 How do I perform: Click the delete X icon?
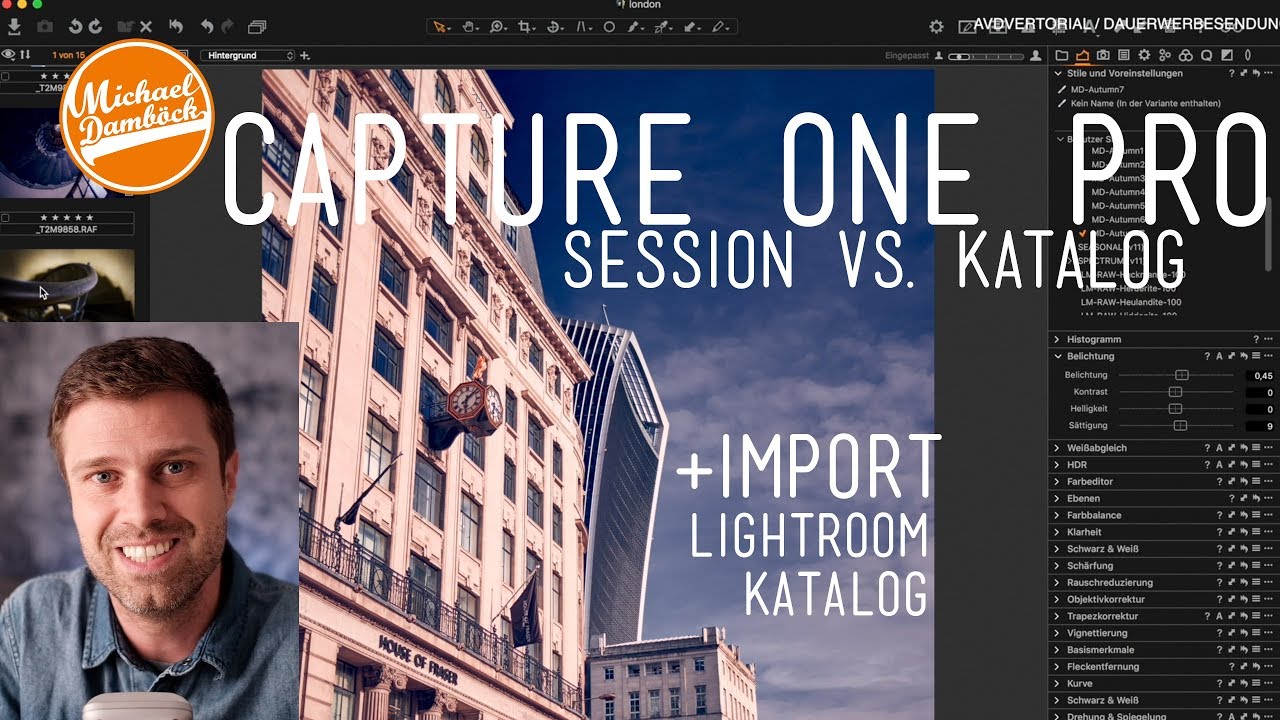coord(146,27)
